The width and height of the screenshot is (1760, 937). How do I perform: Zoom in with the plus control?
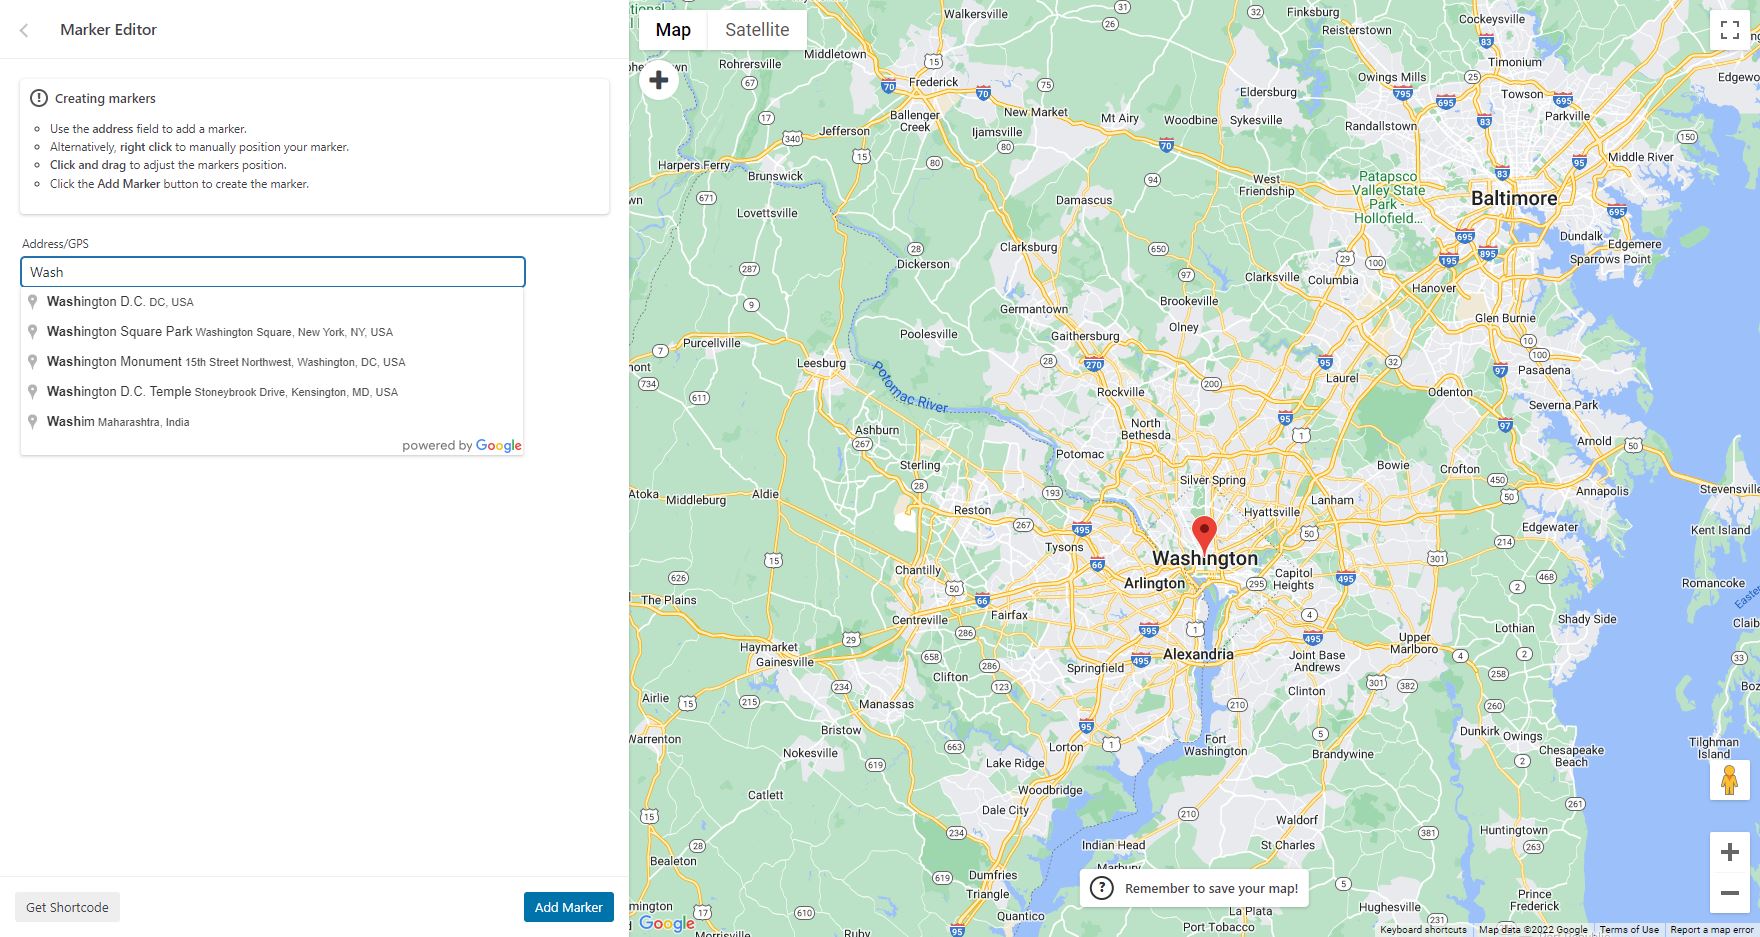click(1731, 851)
